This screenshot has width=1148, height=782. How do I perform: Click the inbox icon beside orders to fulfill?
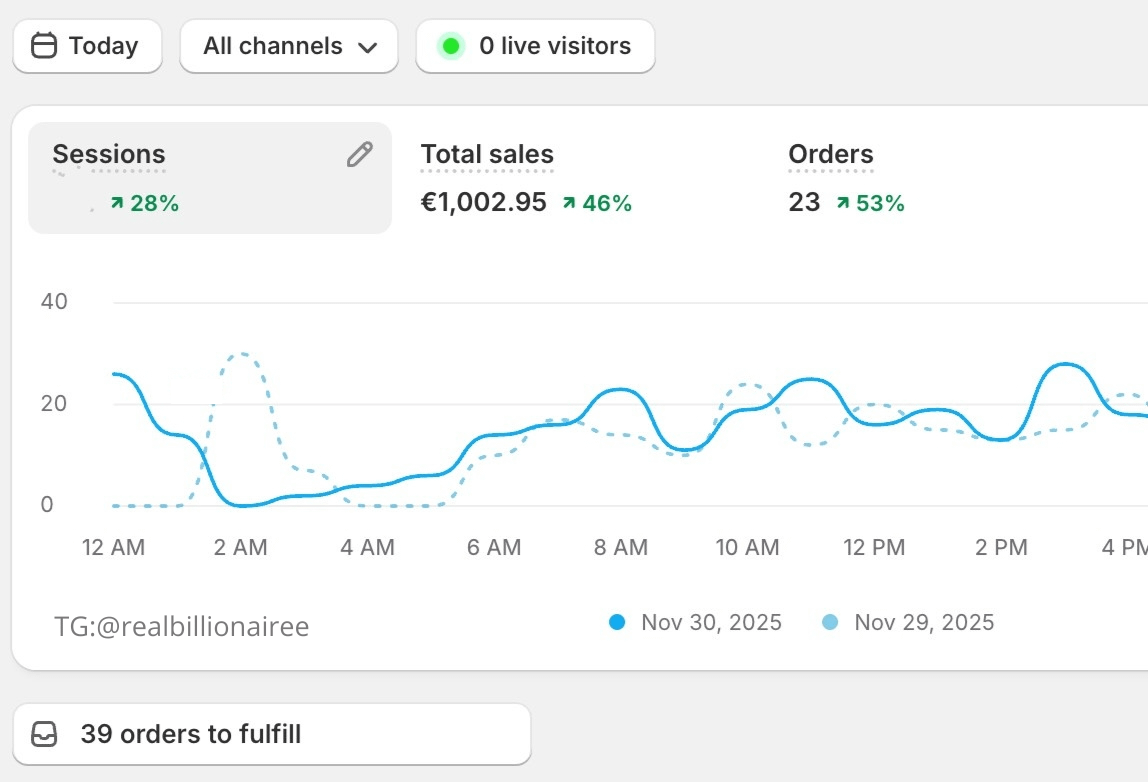pos(44,734)
